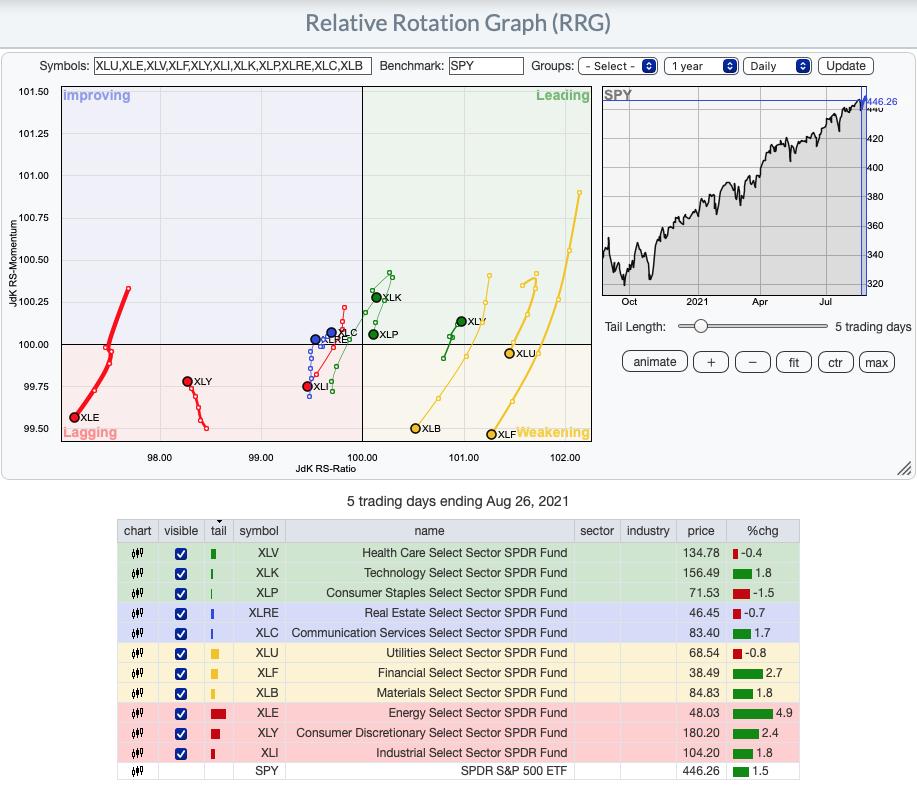Click the SPY price chart thumbnail
This screenshot has height=786, width=917.
tap(735, 191)
